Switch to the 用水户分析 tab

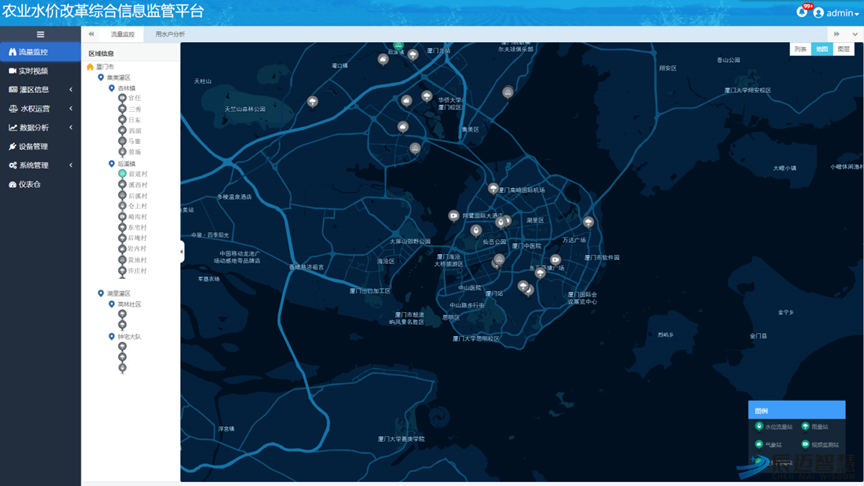[170, 34]
